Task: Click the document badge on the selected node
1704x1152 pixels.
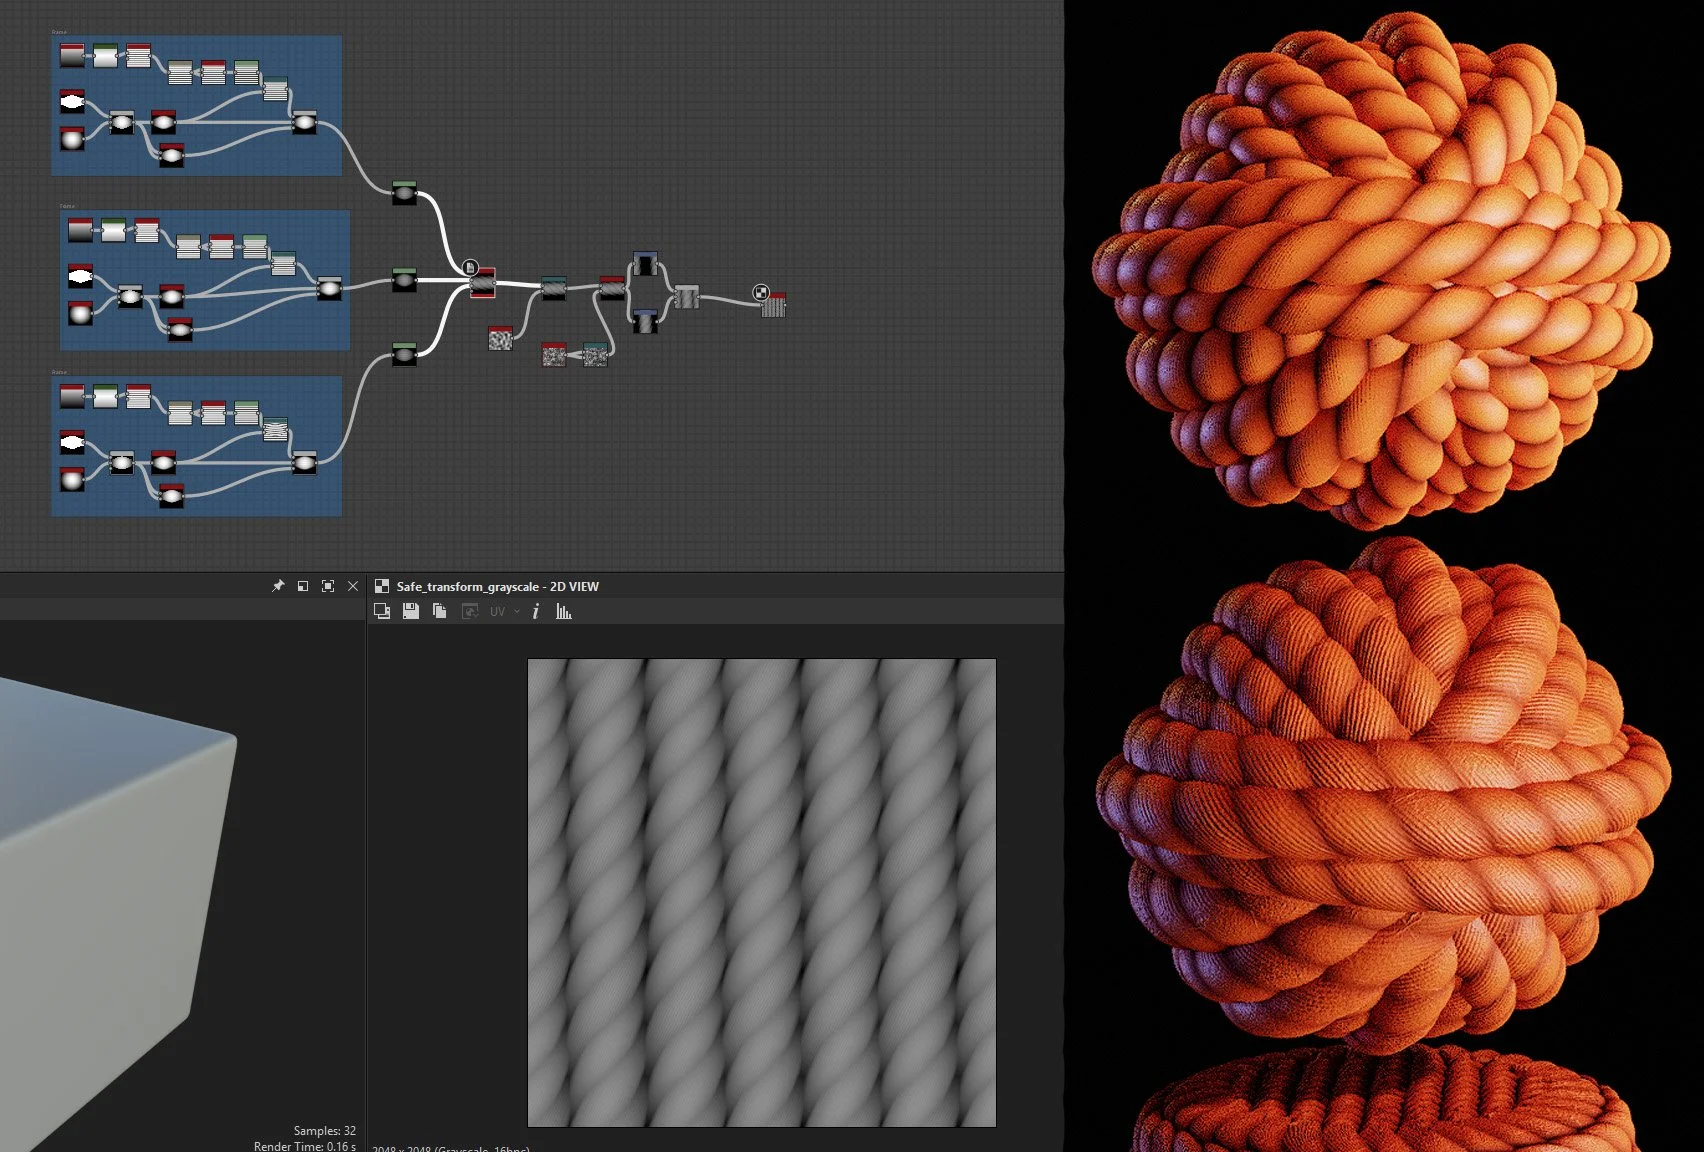Action: click(x=470, y=267)
